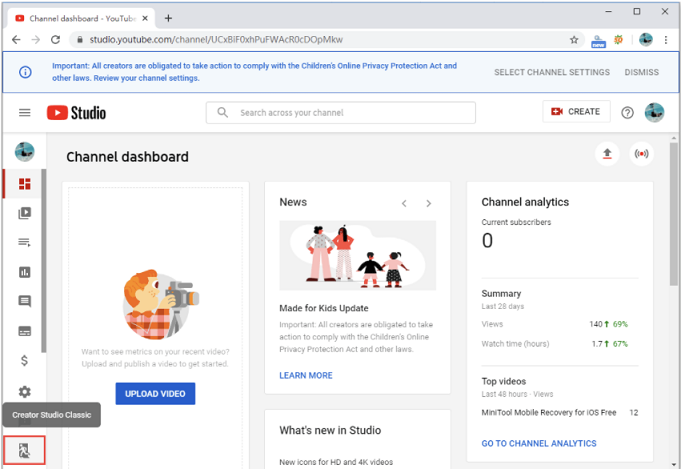Click MiniTool Mobile Recovery for iOS Free video

(549, 413)
